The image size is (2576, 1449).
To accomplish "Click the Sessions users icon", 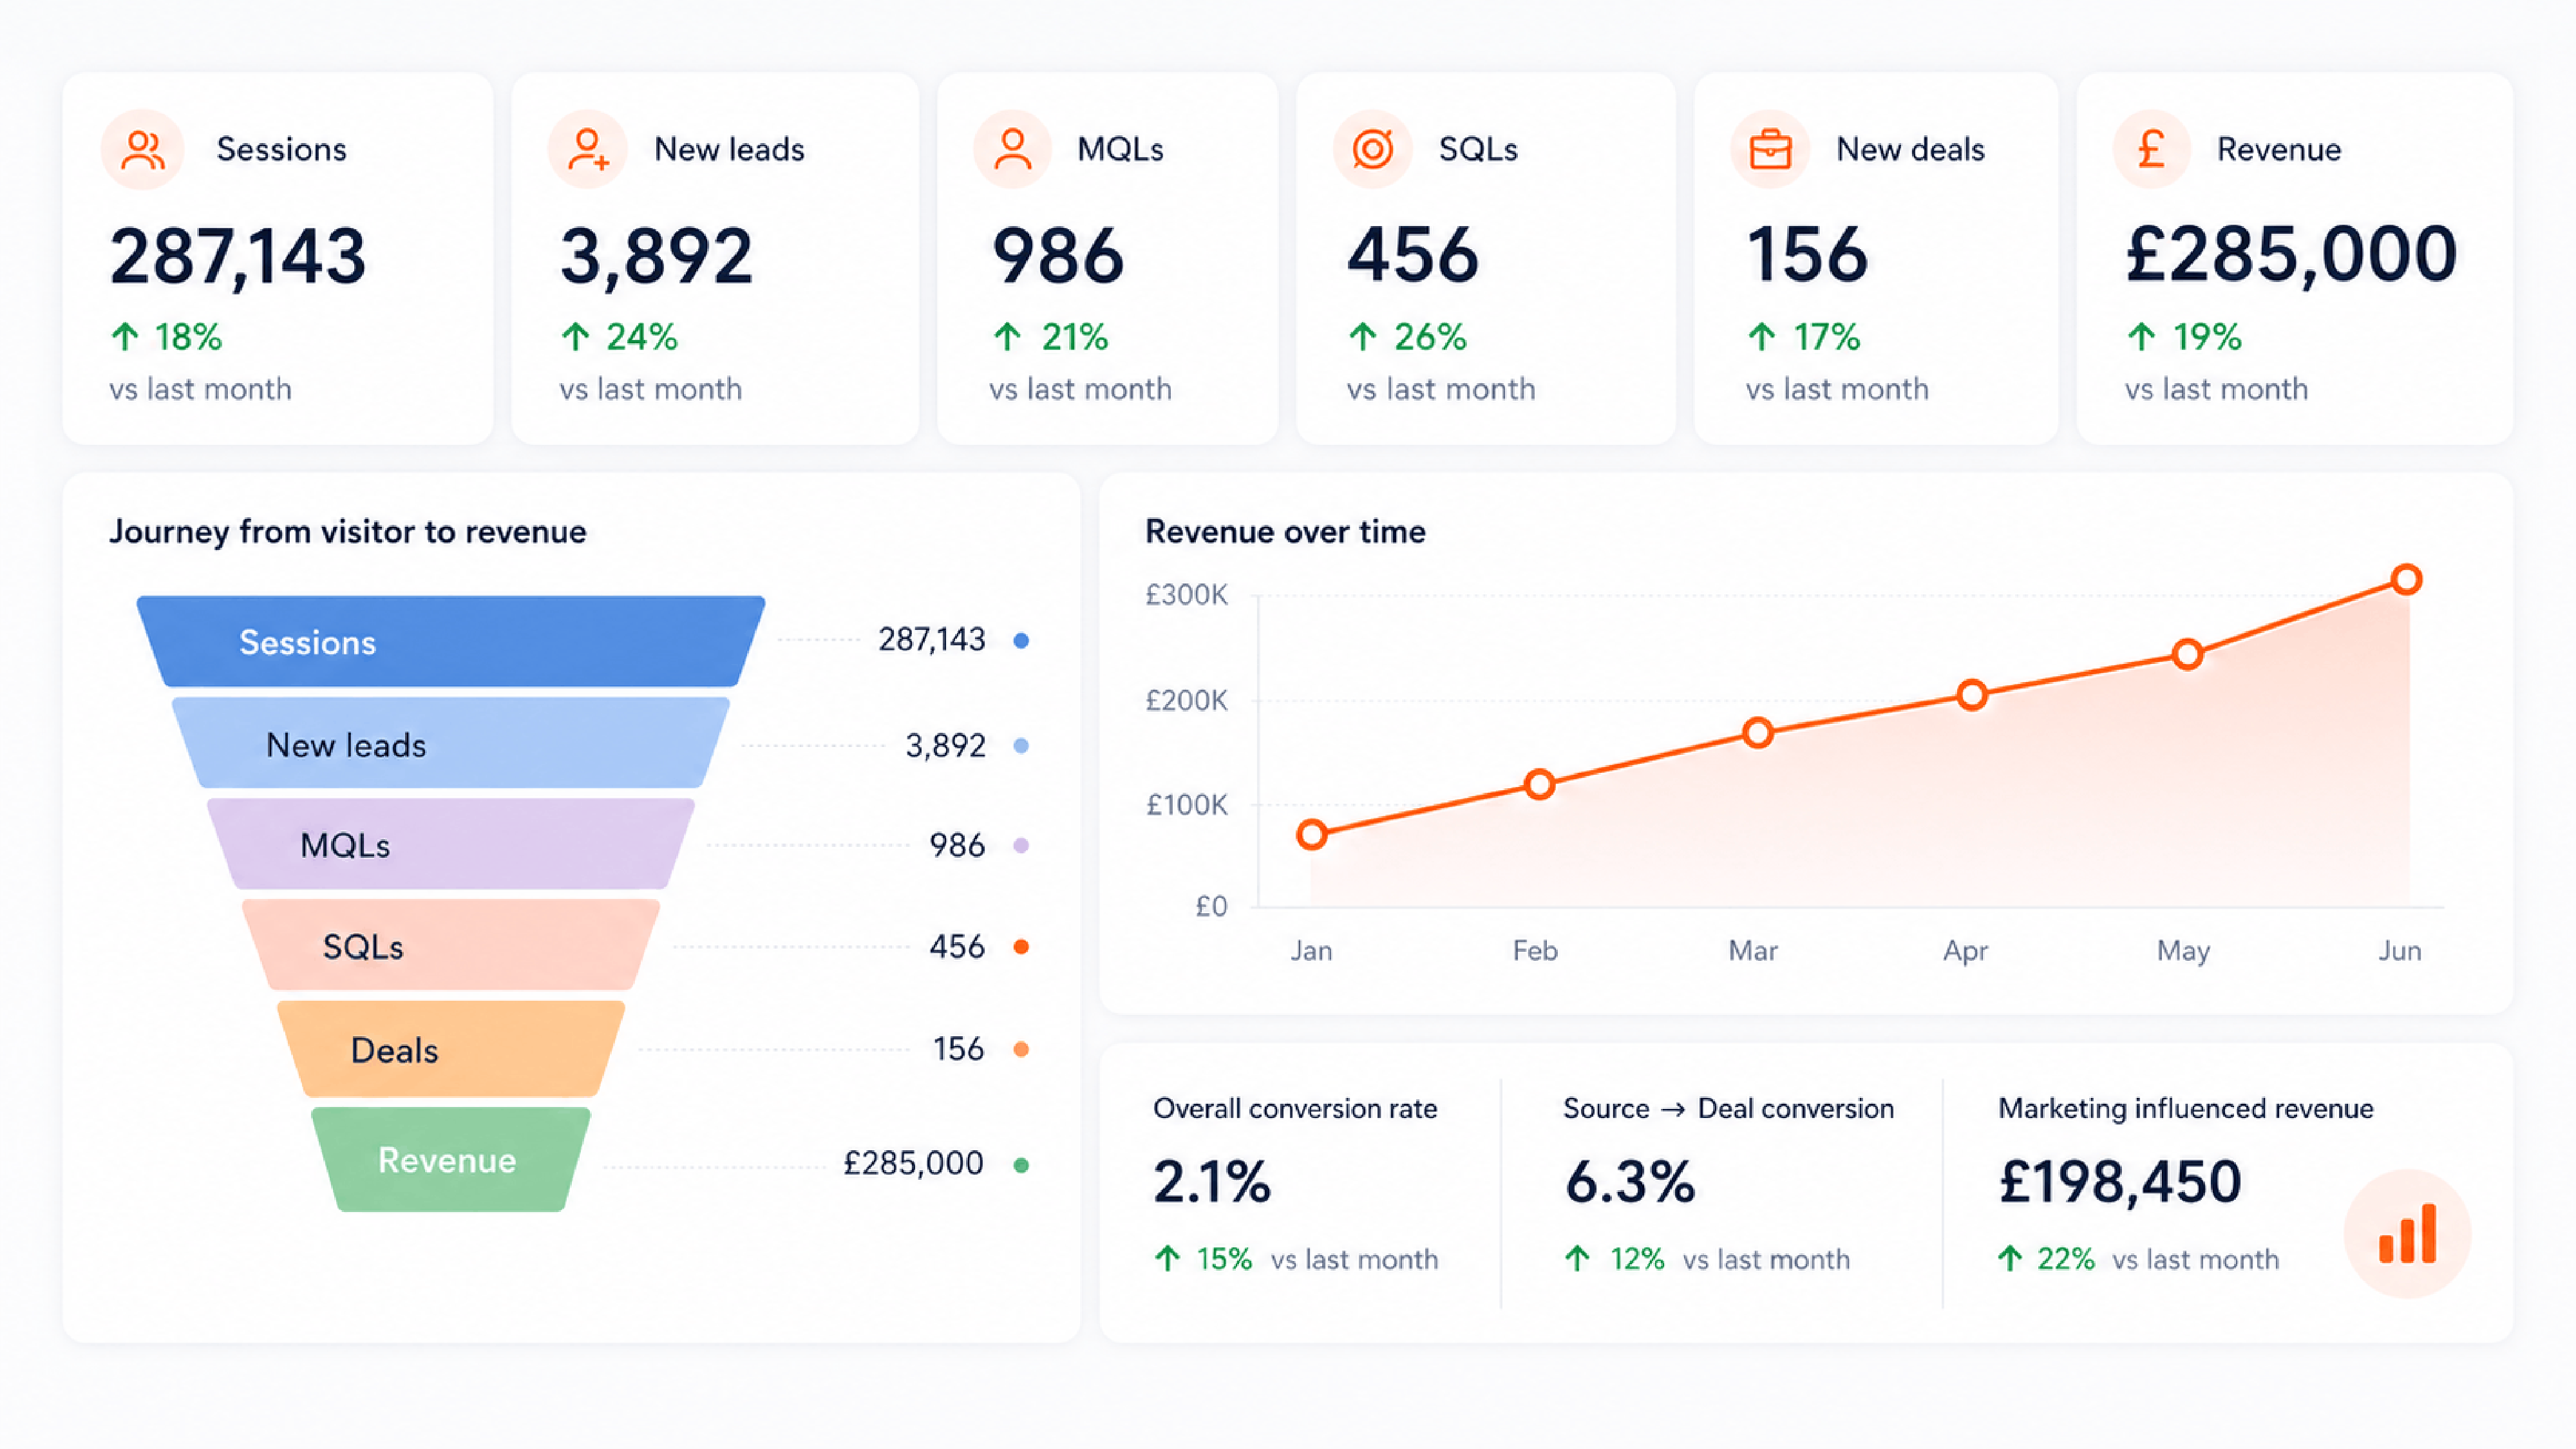I will [142, 150].
